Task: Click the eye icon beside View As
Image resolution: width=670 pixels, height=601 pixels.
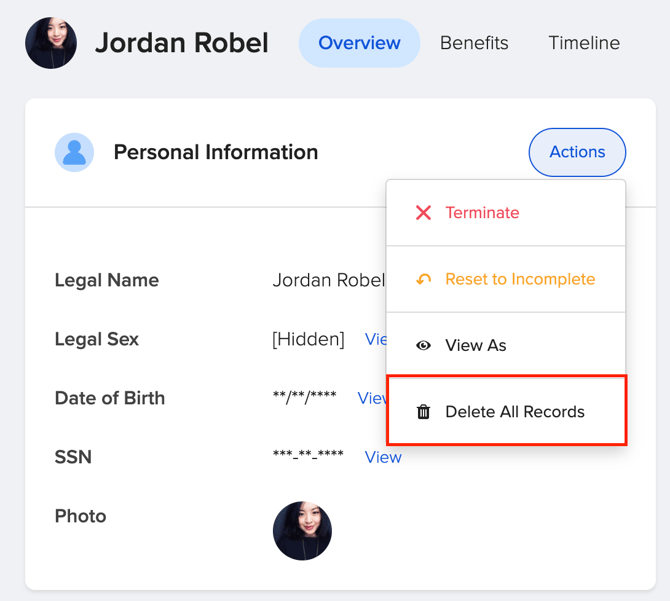Action: (423, 346)
